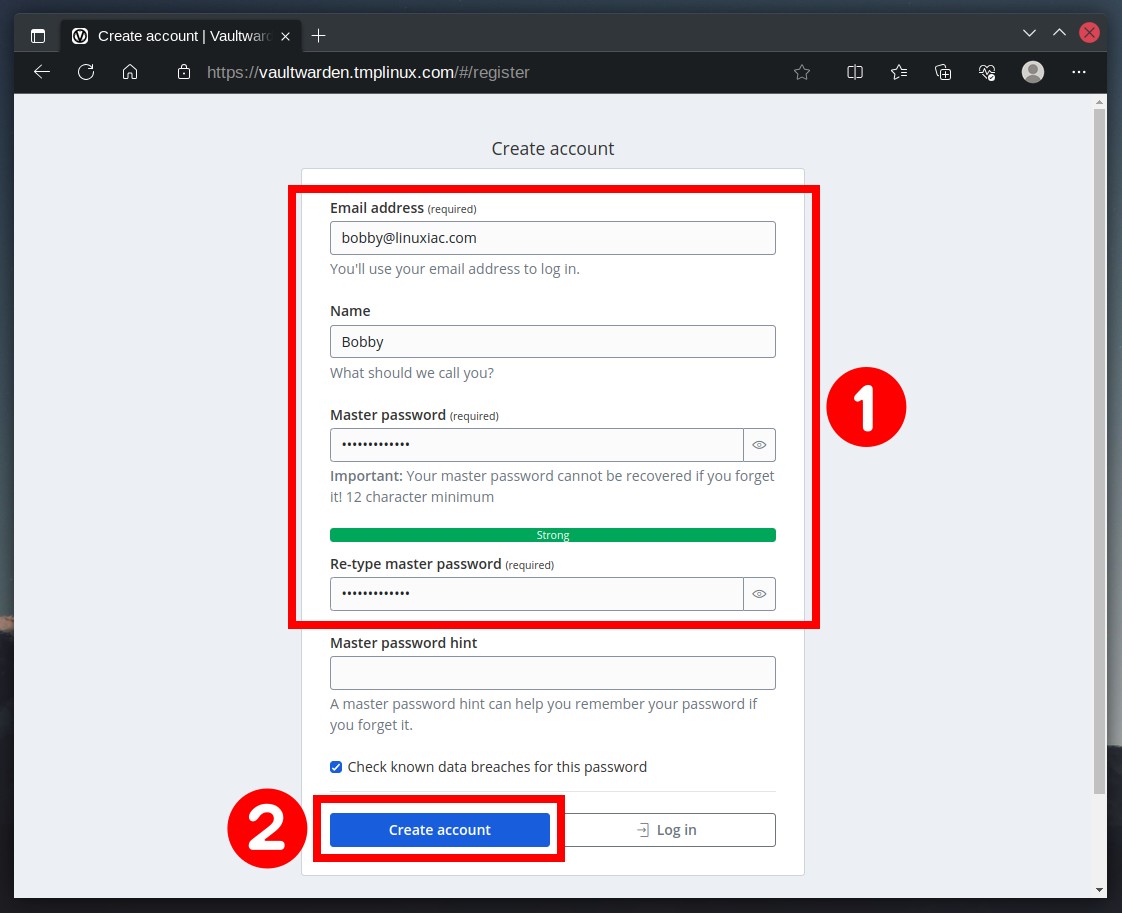Collapse window with the down chevron
Image resolution: width=1122 pixels, height=913 pixels.
(1029, 33)
